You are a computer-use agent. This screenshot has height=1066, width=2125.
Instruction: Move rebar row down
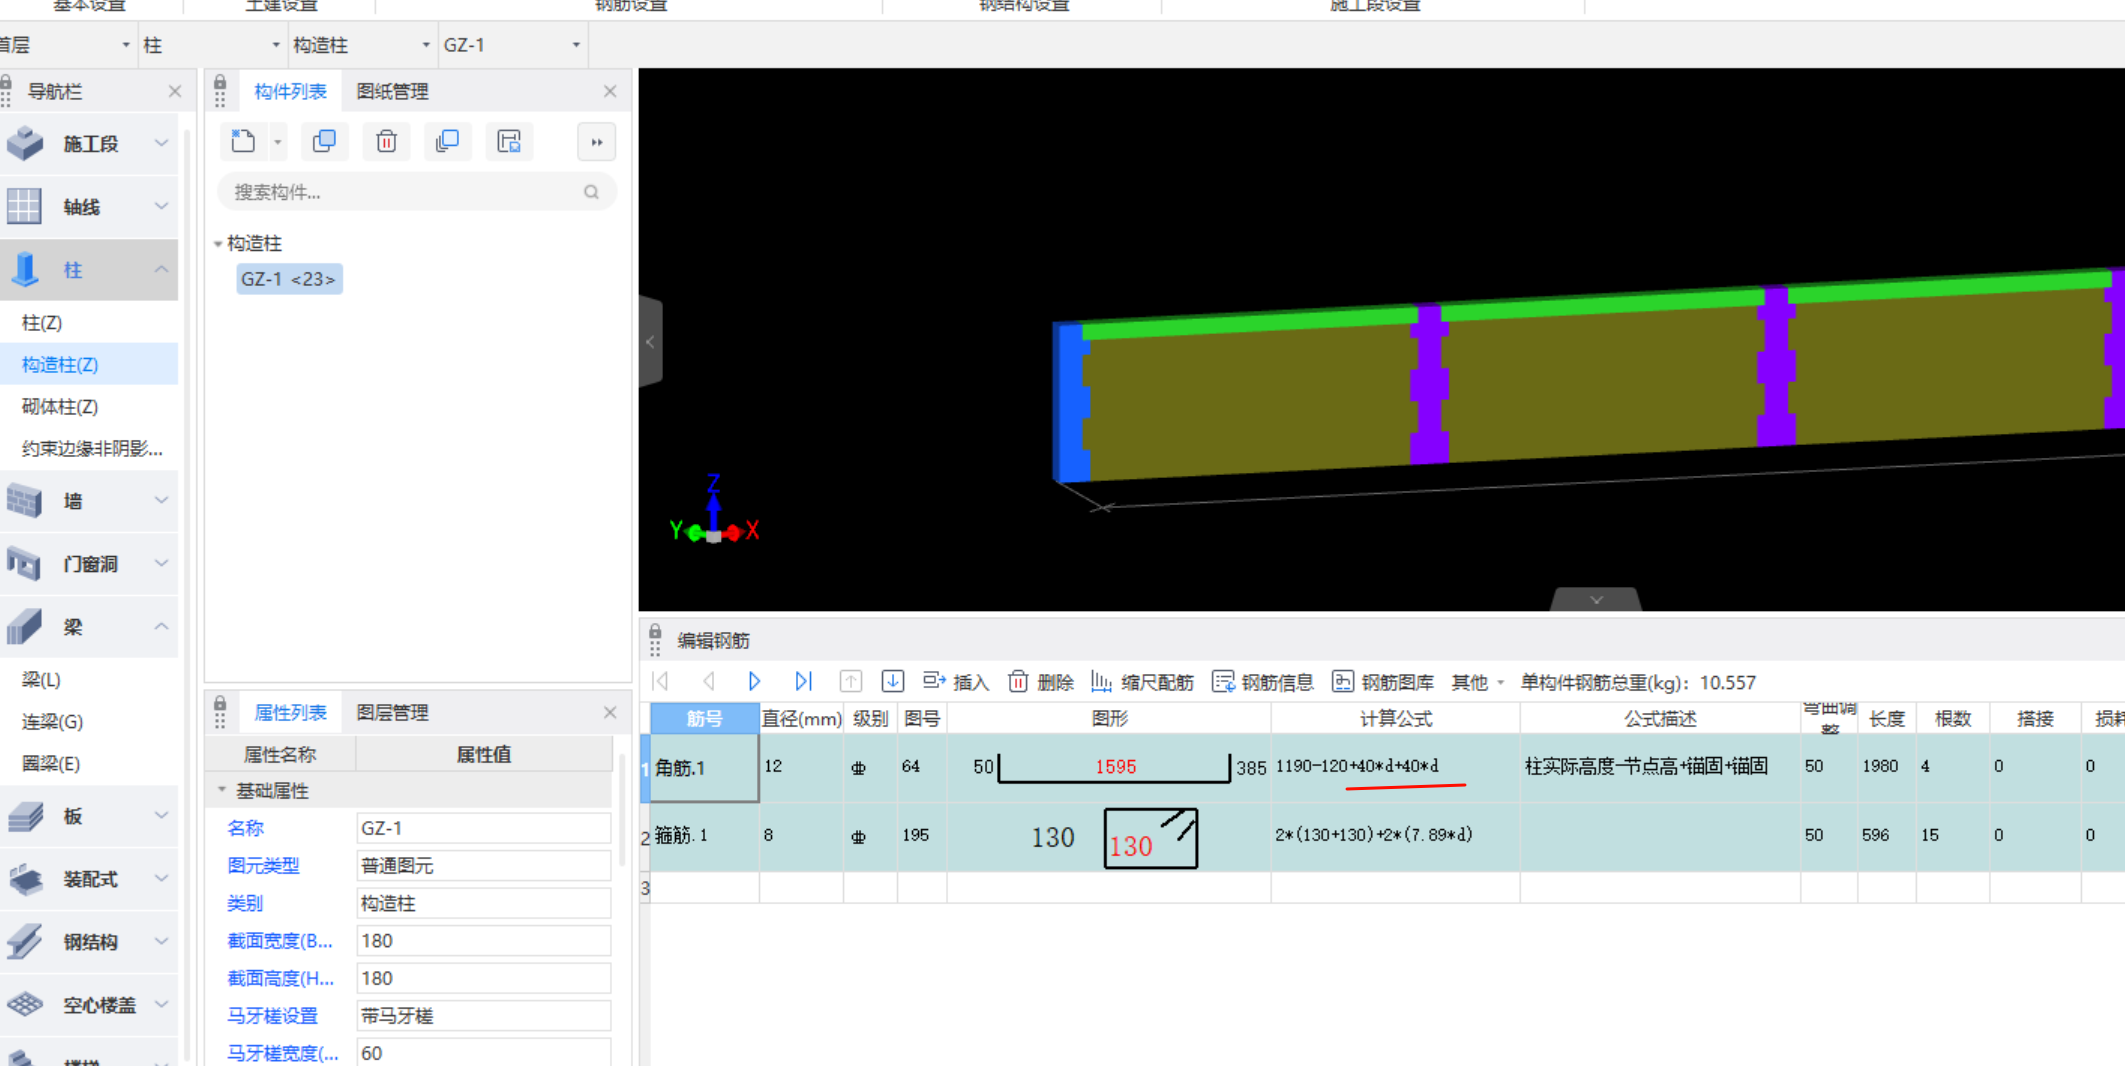[x=893, y=681]
